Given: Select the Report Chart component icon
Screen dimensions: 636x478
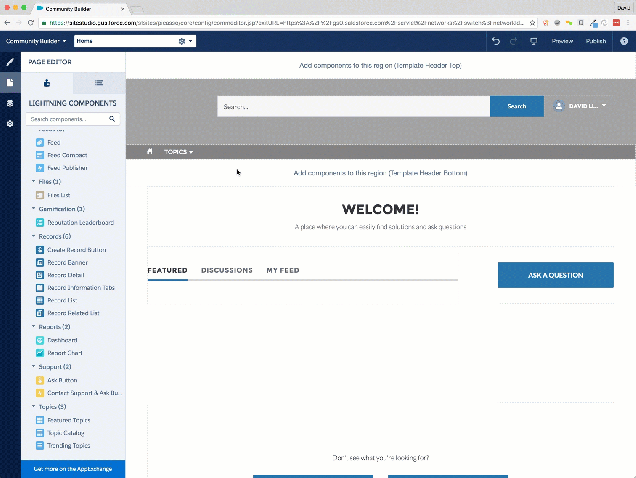Looking at the screenshot, I should click(x=40, y=353).
